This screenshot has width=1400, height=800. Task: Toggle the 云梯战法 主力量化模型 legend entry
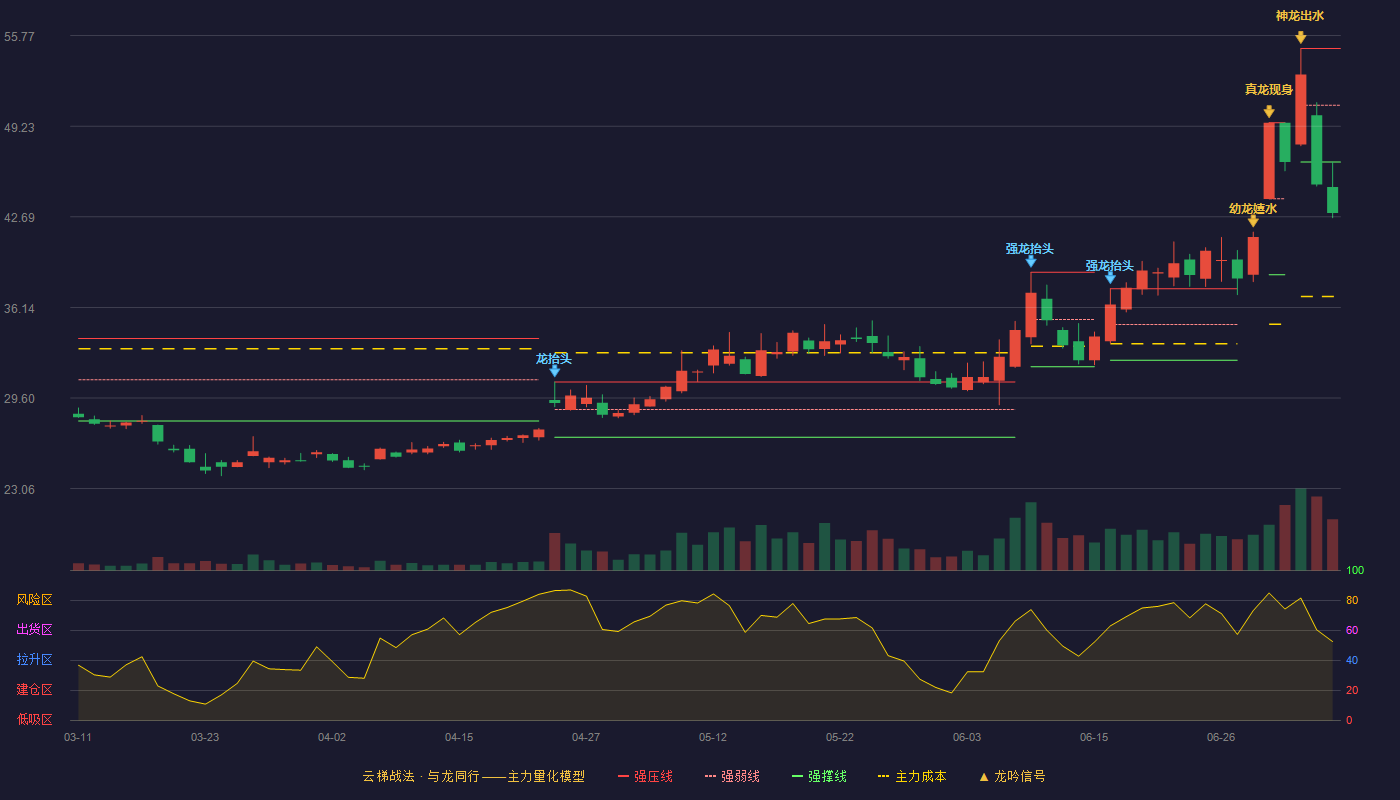pos(474,776)
